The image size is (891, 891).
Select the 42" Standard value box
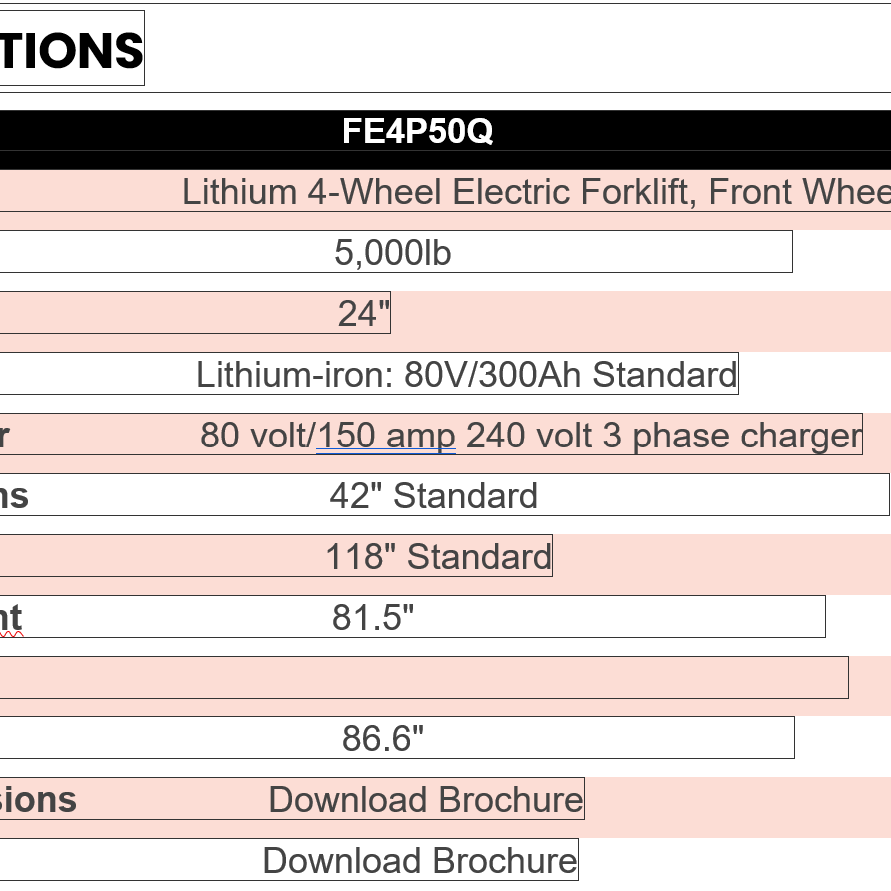(x=434, y=496)
